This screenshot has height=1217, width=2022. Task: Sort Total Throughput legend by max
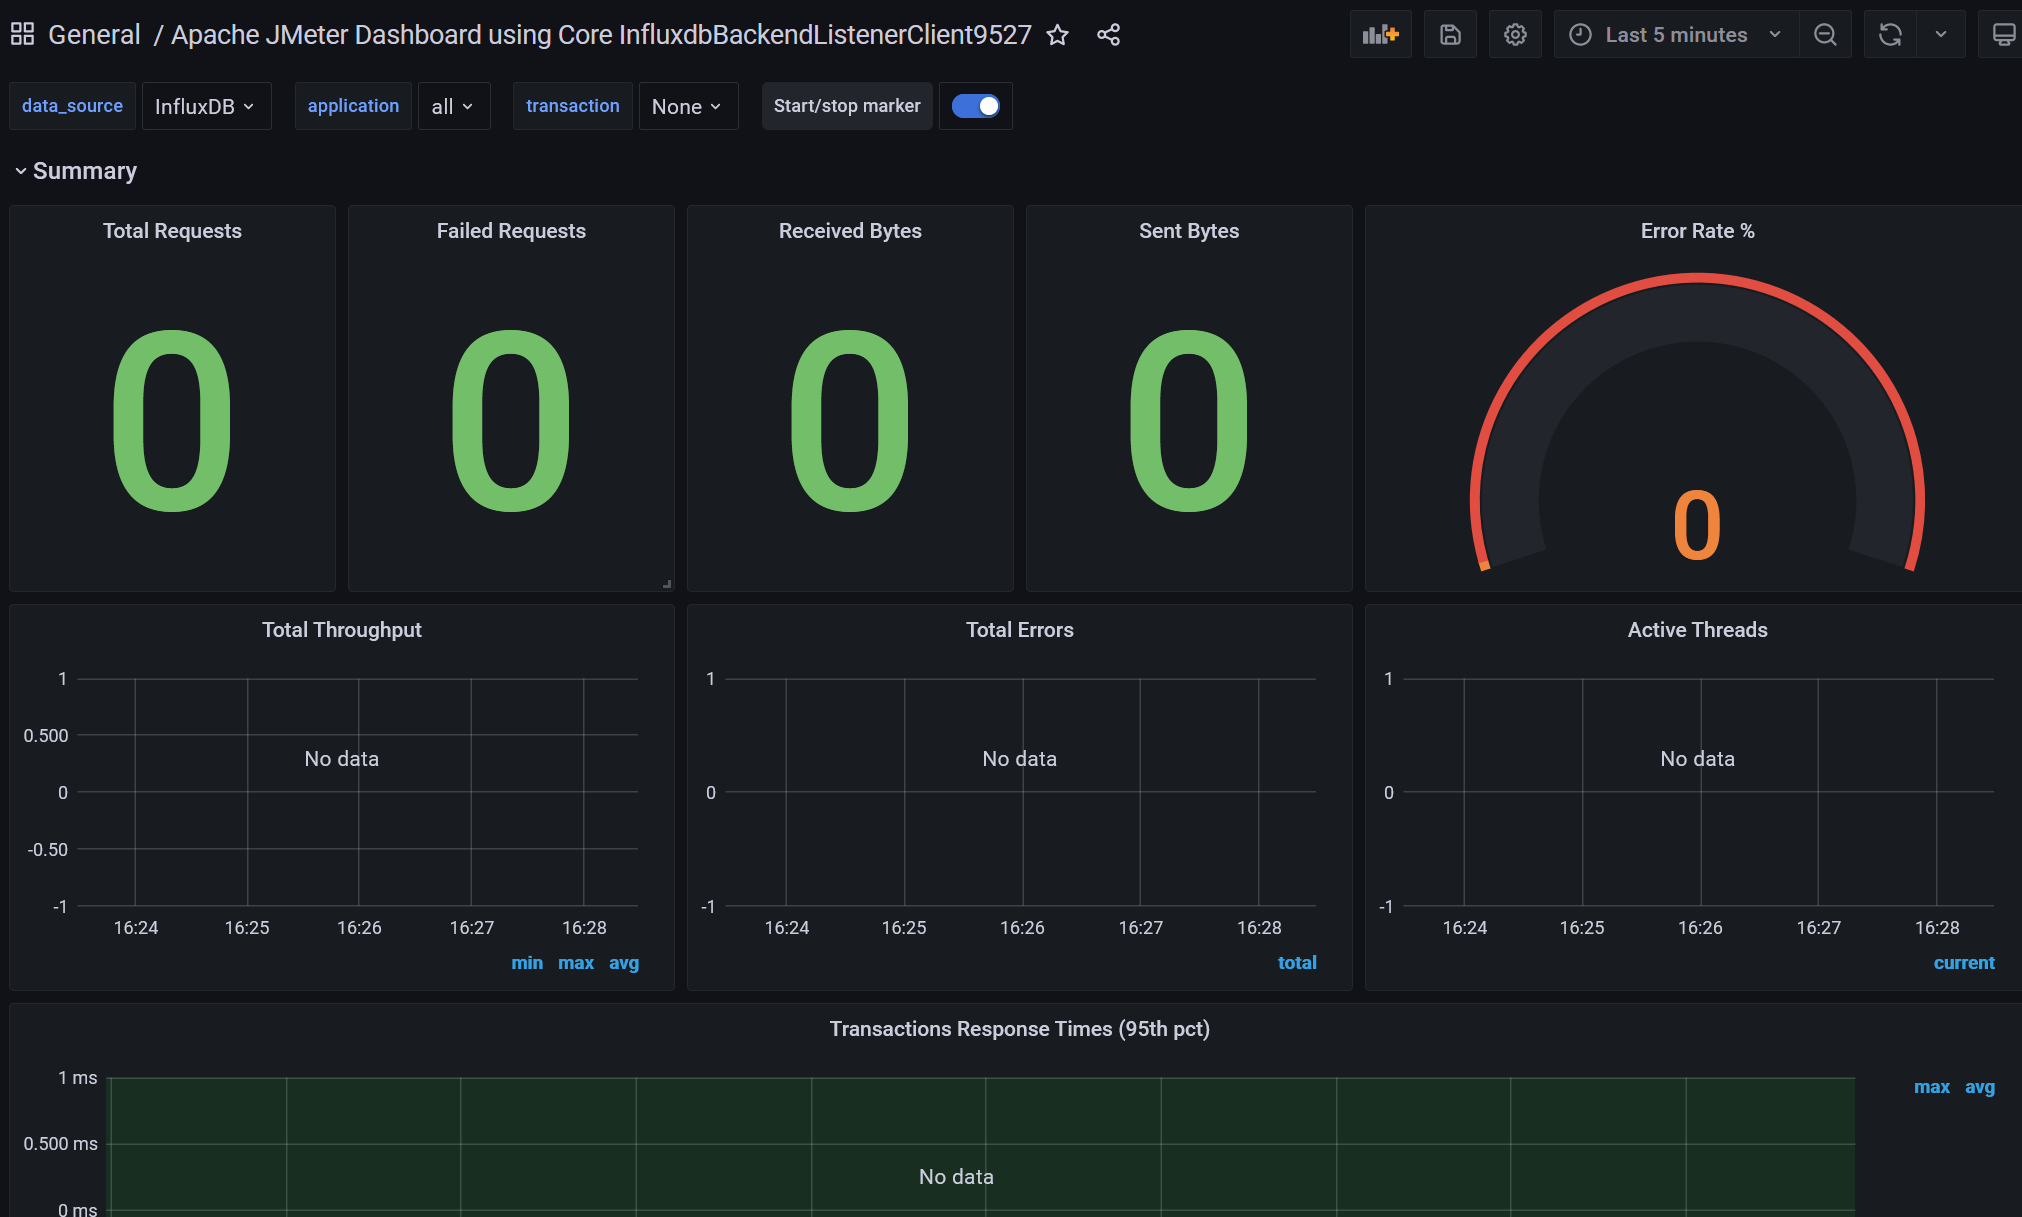[576, 963]
